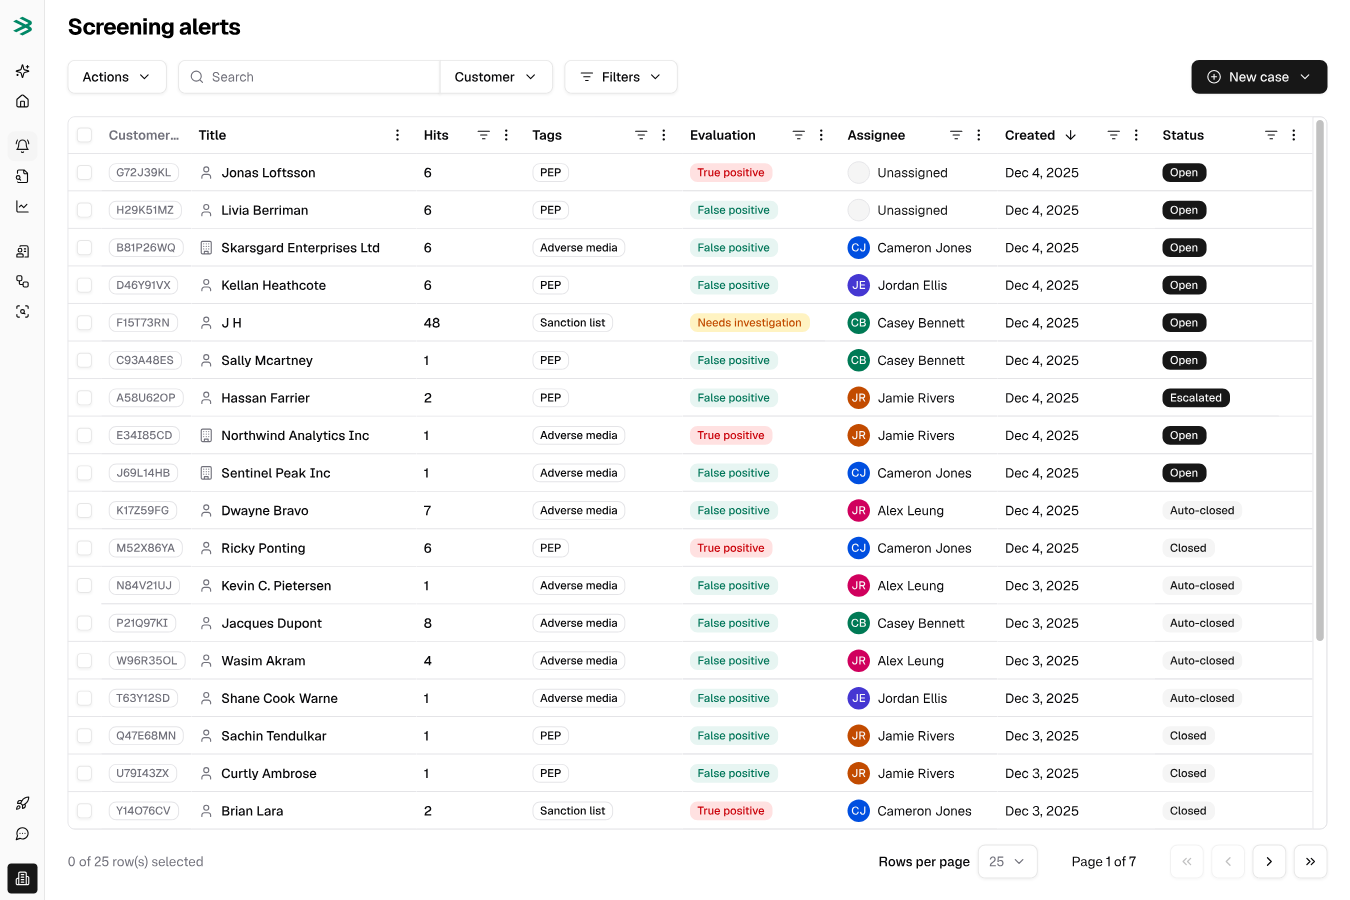Click the filter icon in Hits column
The image size is (1350, 900).
pyautogui.click(x=483, y=135)
